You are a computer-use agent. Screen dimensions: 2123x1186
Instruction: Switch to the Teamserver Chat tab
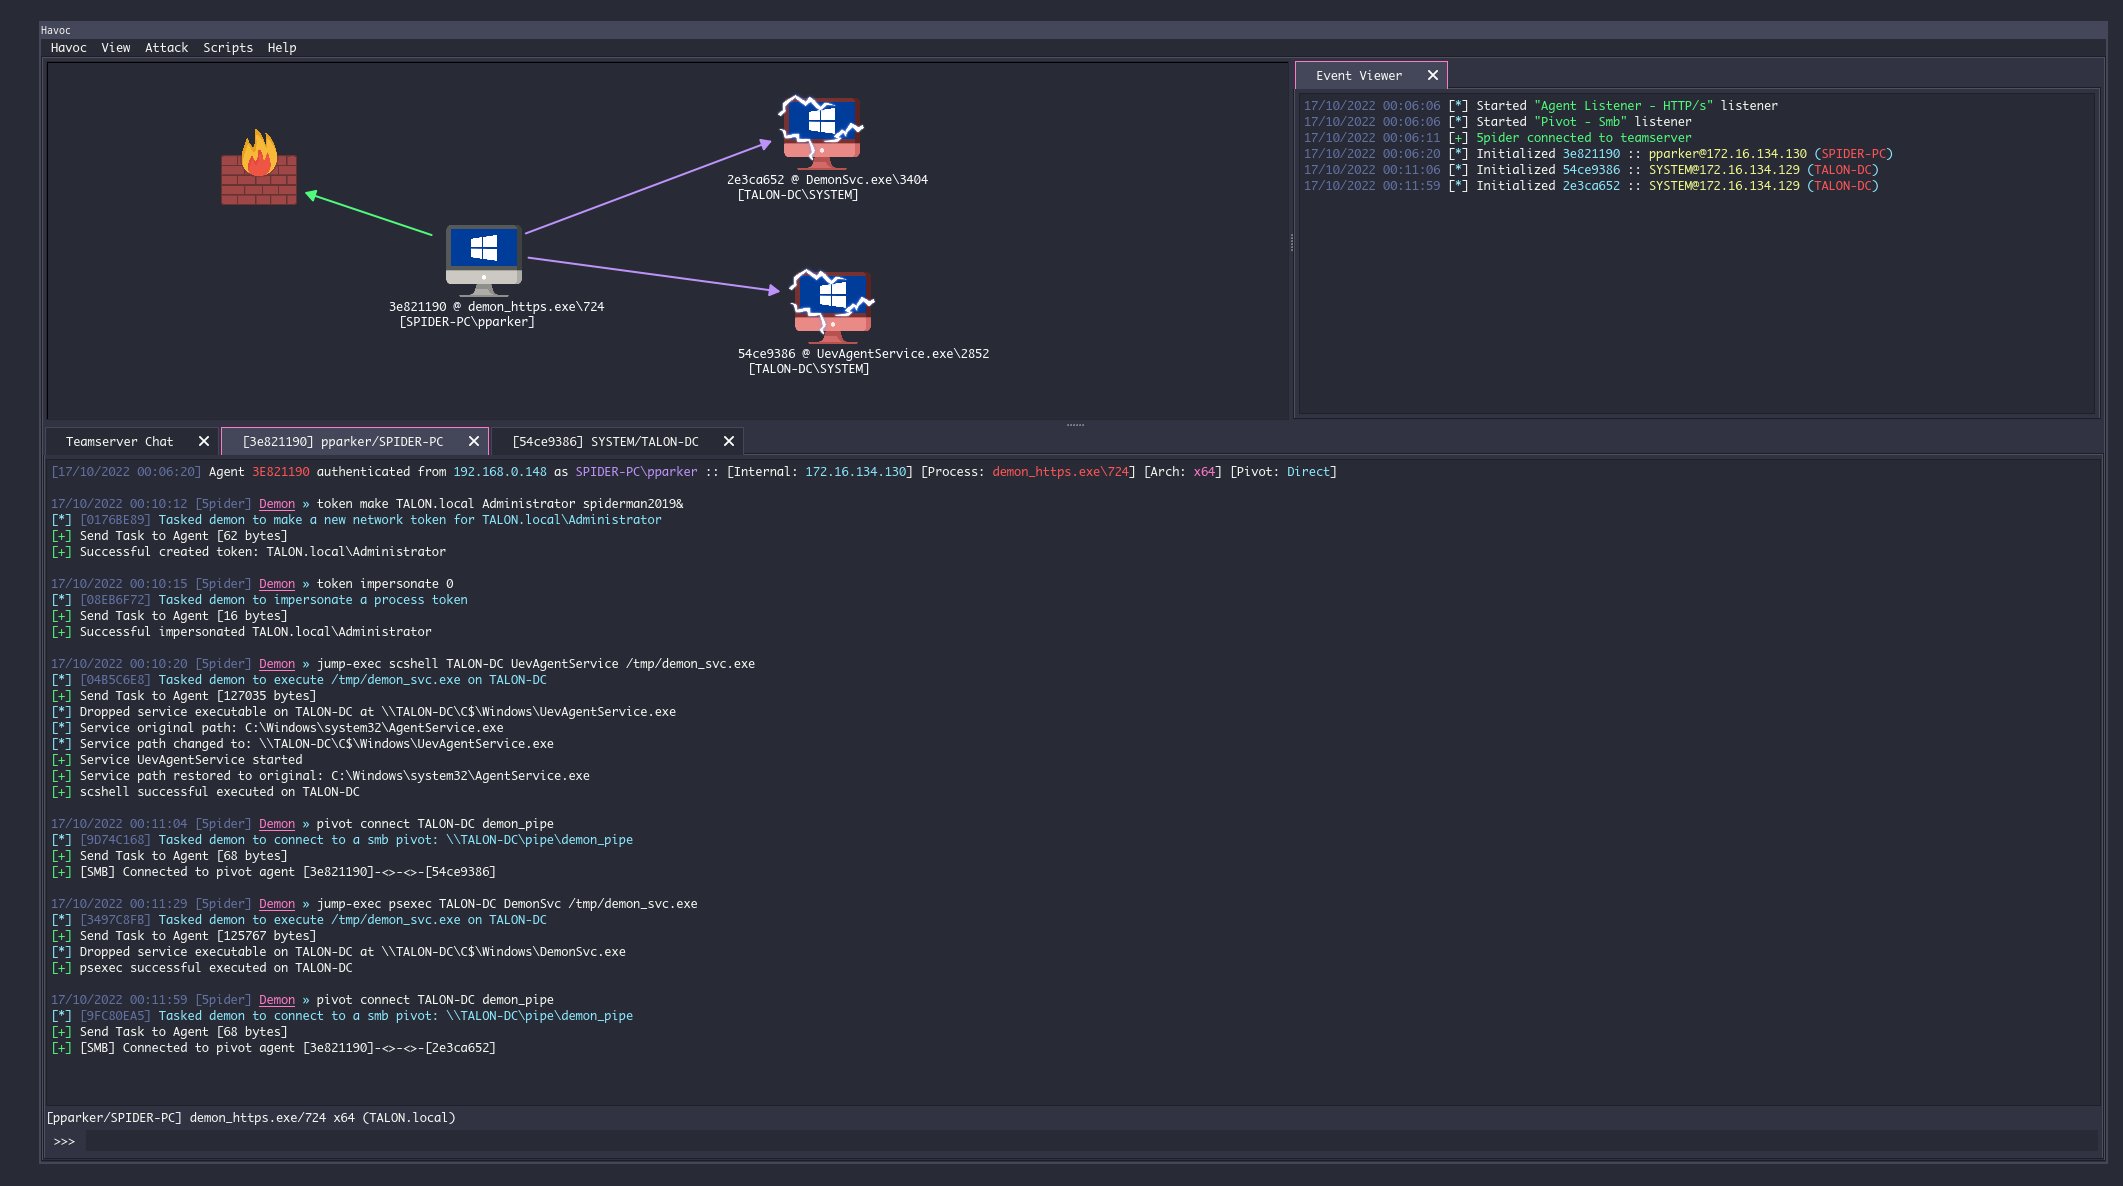[119, 441]
